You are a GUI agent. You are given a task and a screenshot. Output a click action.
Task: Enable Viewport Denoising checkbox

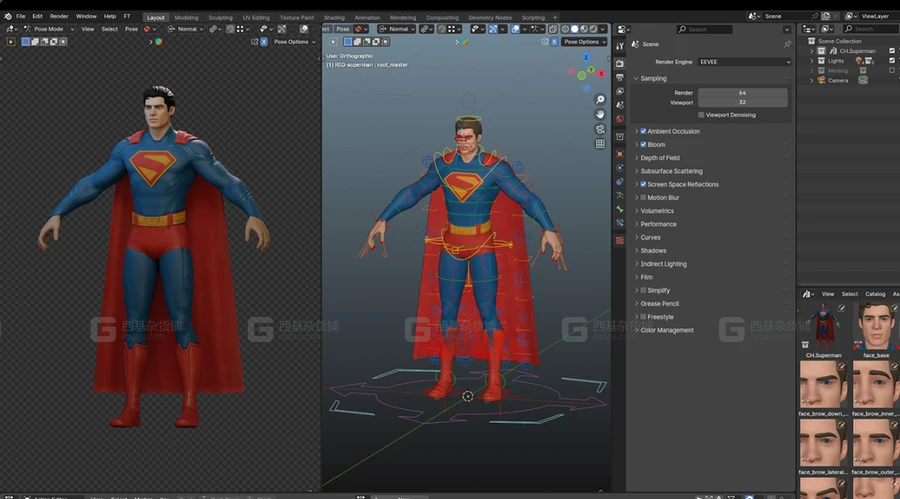tap(701, 115)
